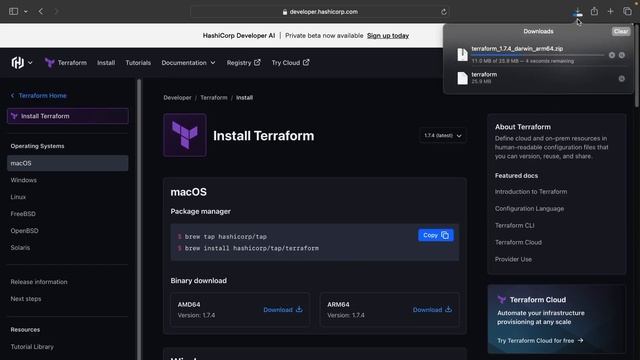Go forward with the forward arrow
The image size is (640, 360).
[x=56, y=11]
